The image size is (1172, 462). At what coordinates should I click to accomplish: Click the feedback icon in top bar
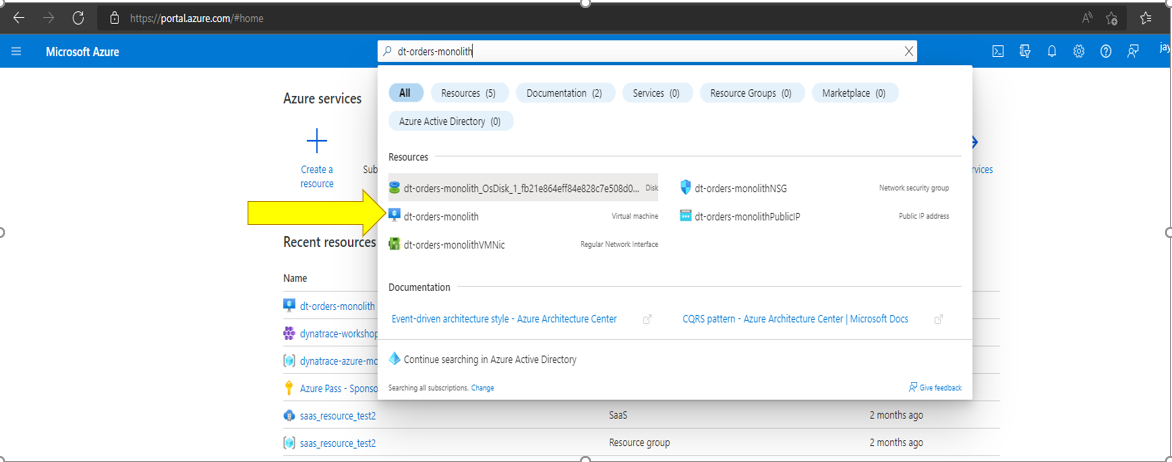[1133, 52]
